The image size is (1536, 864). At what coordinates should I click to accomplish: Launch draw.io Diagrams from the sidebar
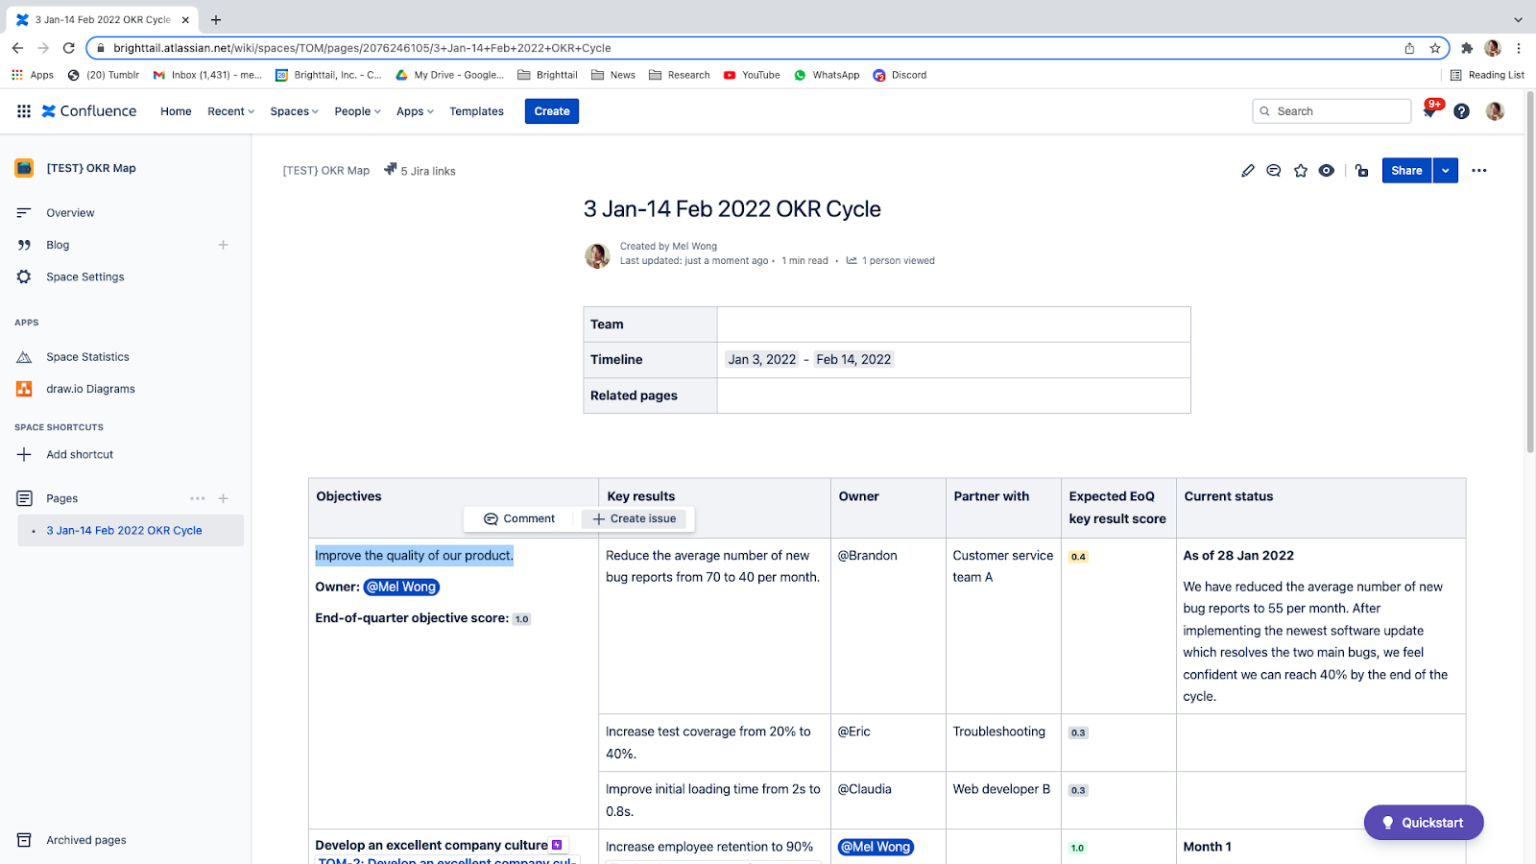[92, 388]
